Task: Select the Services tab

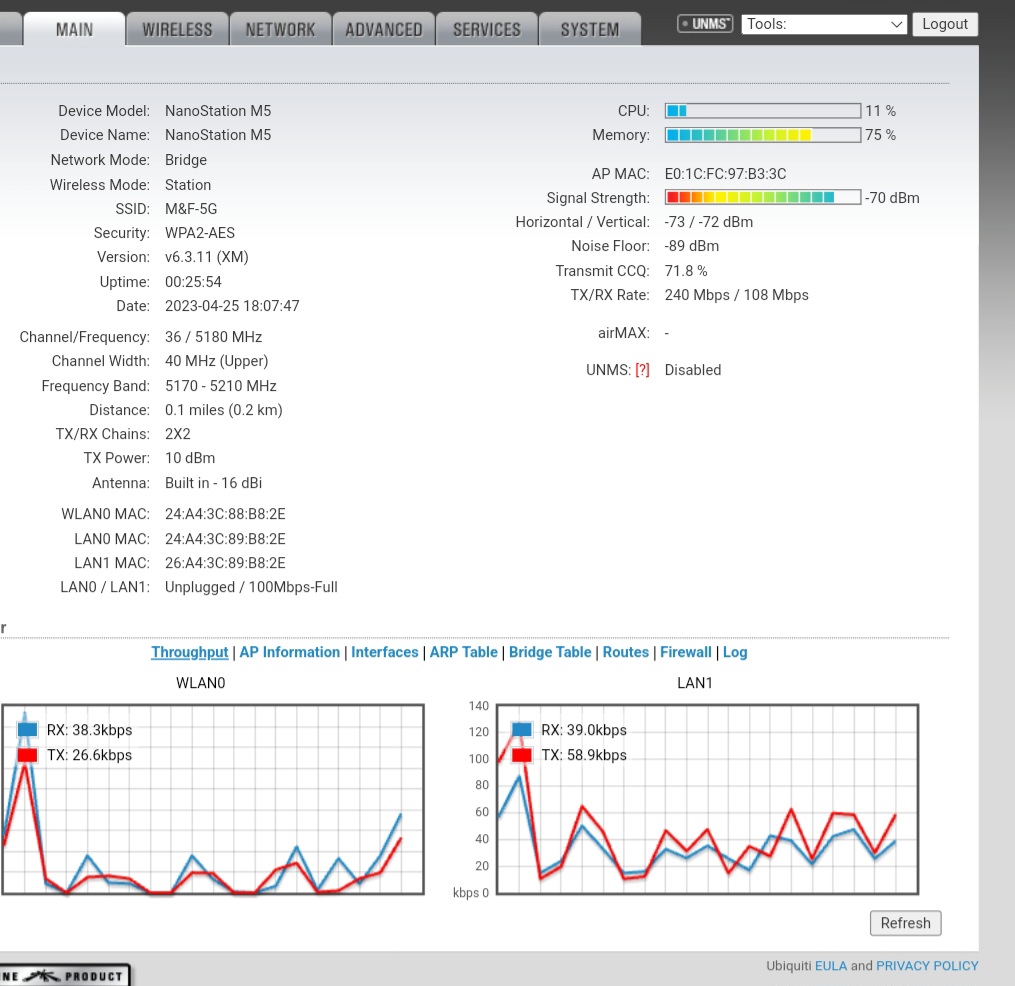Action: 487,30
